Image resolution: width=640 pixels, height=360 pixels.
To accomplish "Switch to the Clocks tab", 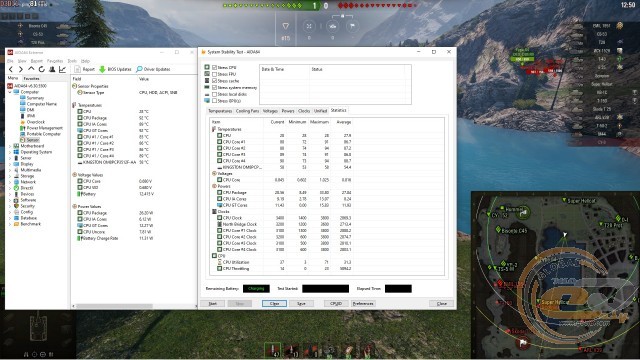I will pyautogui.click(x=304, y=111).
